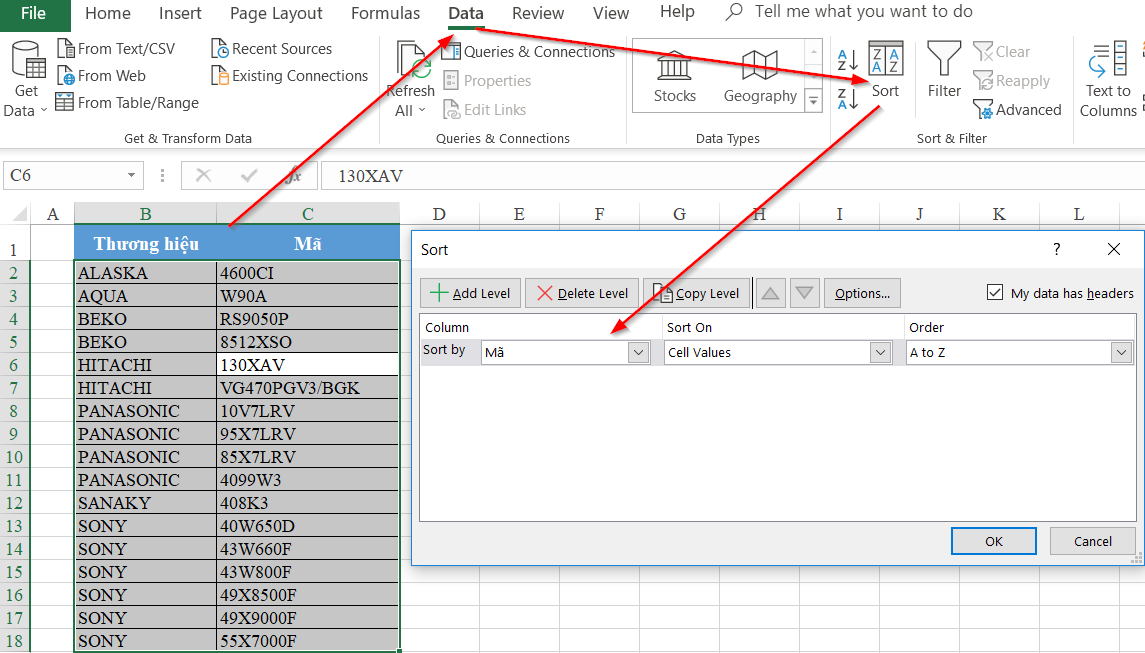Click the Insert Function fx icon
Image resolution: width=1145 pixels, height=653 pixels.
pos(293,175)
